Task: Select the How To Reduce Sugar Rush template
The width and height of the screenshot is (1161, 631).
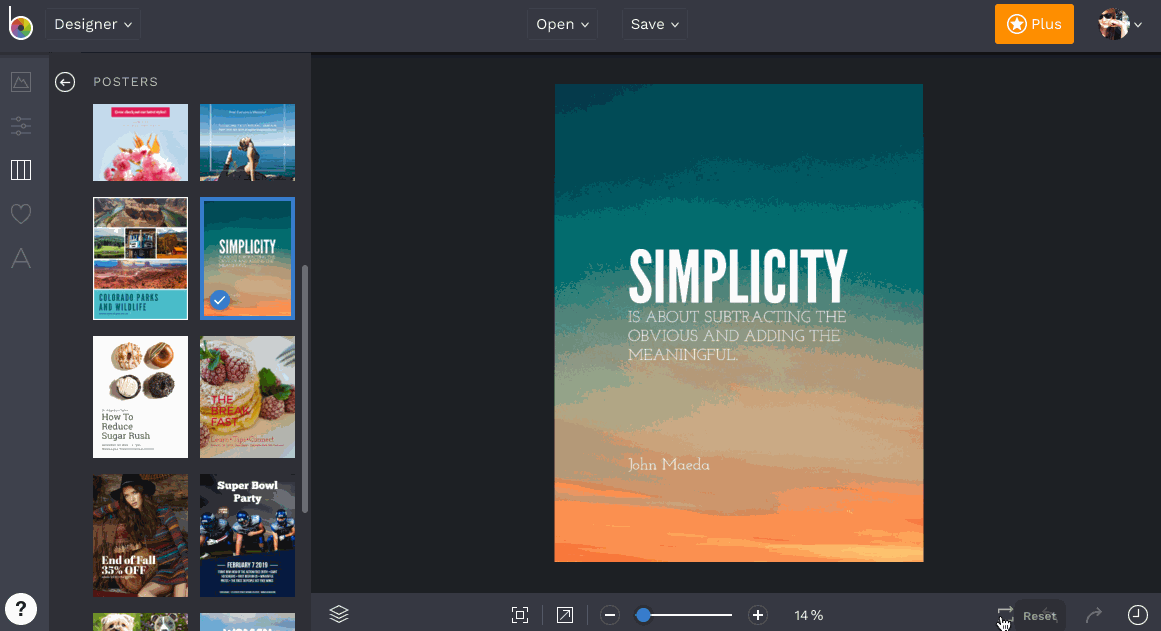Action: [x=140, y=397]
